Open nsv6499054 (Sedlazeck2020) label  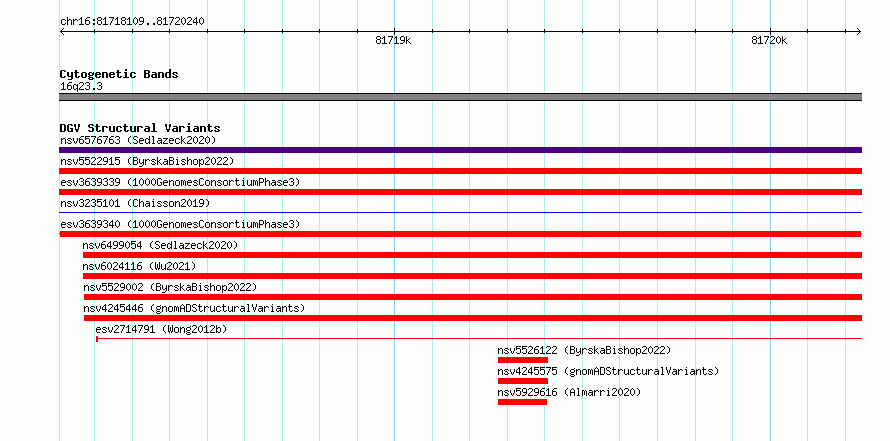(160, 245)
